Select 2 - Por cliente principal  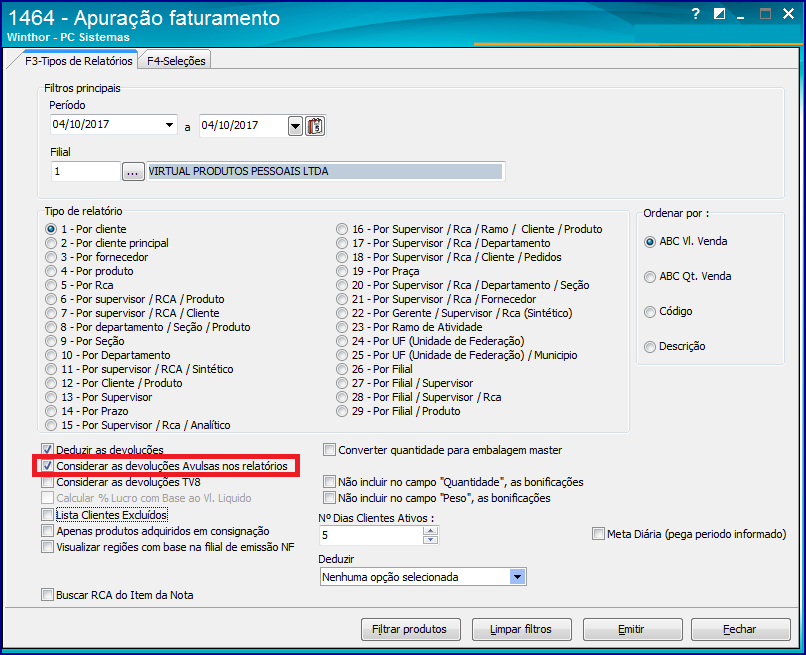point(51,243)
